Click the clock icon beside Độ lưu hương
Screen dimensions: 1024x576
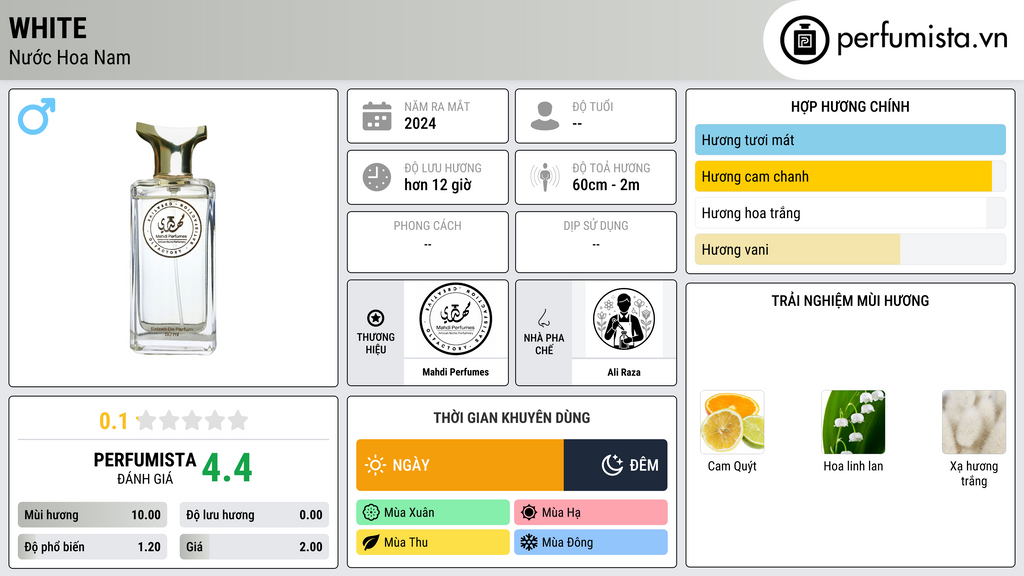pyautogui.click(x=377, y=177)
